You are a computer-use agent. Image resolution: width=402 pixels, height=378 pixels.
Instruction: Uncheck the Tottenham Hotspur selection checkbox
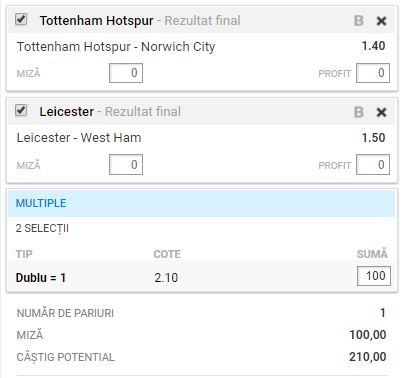pos(21,19)
